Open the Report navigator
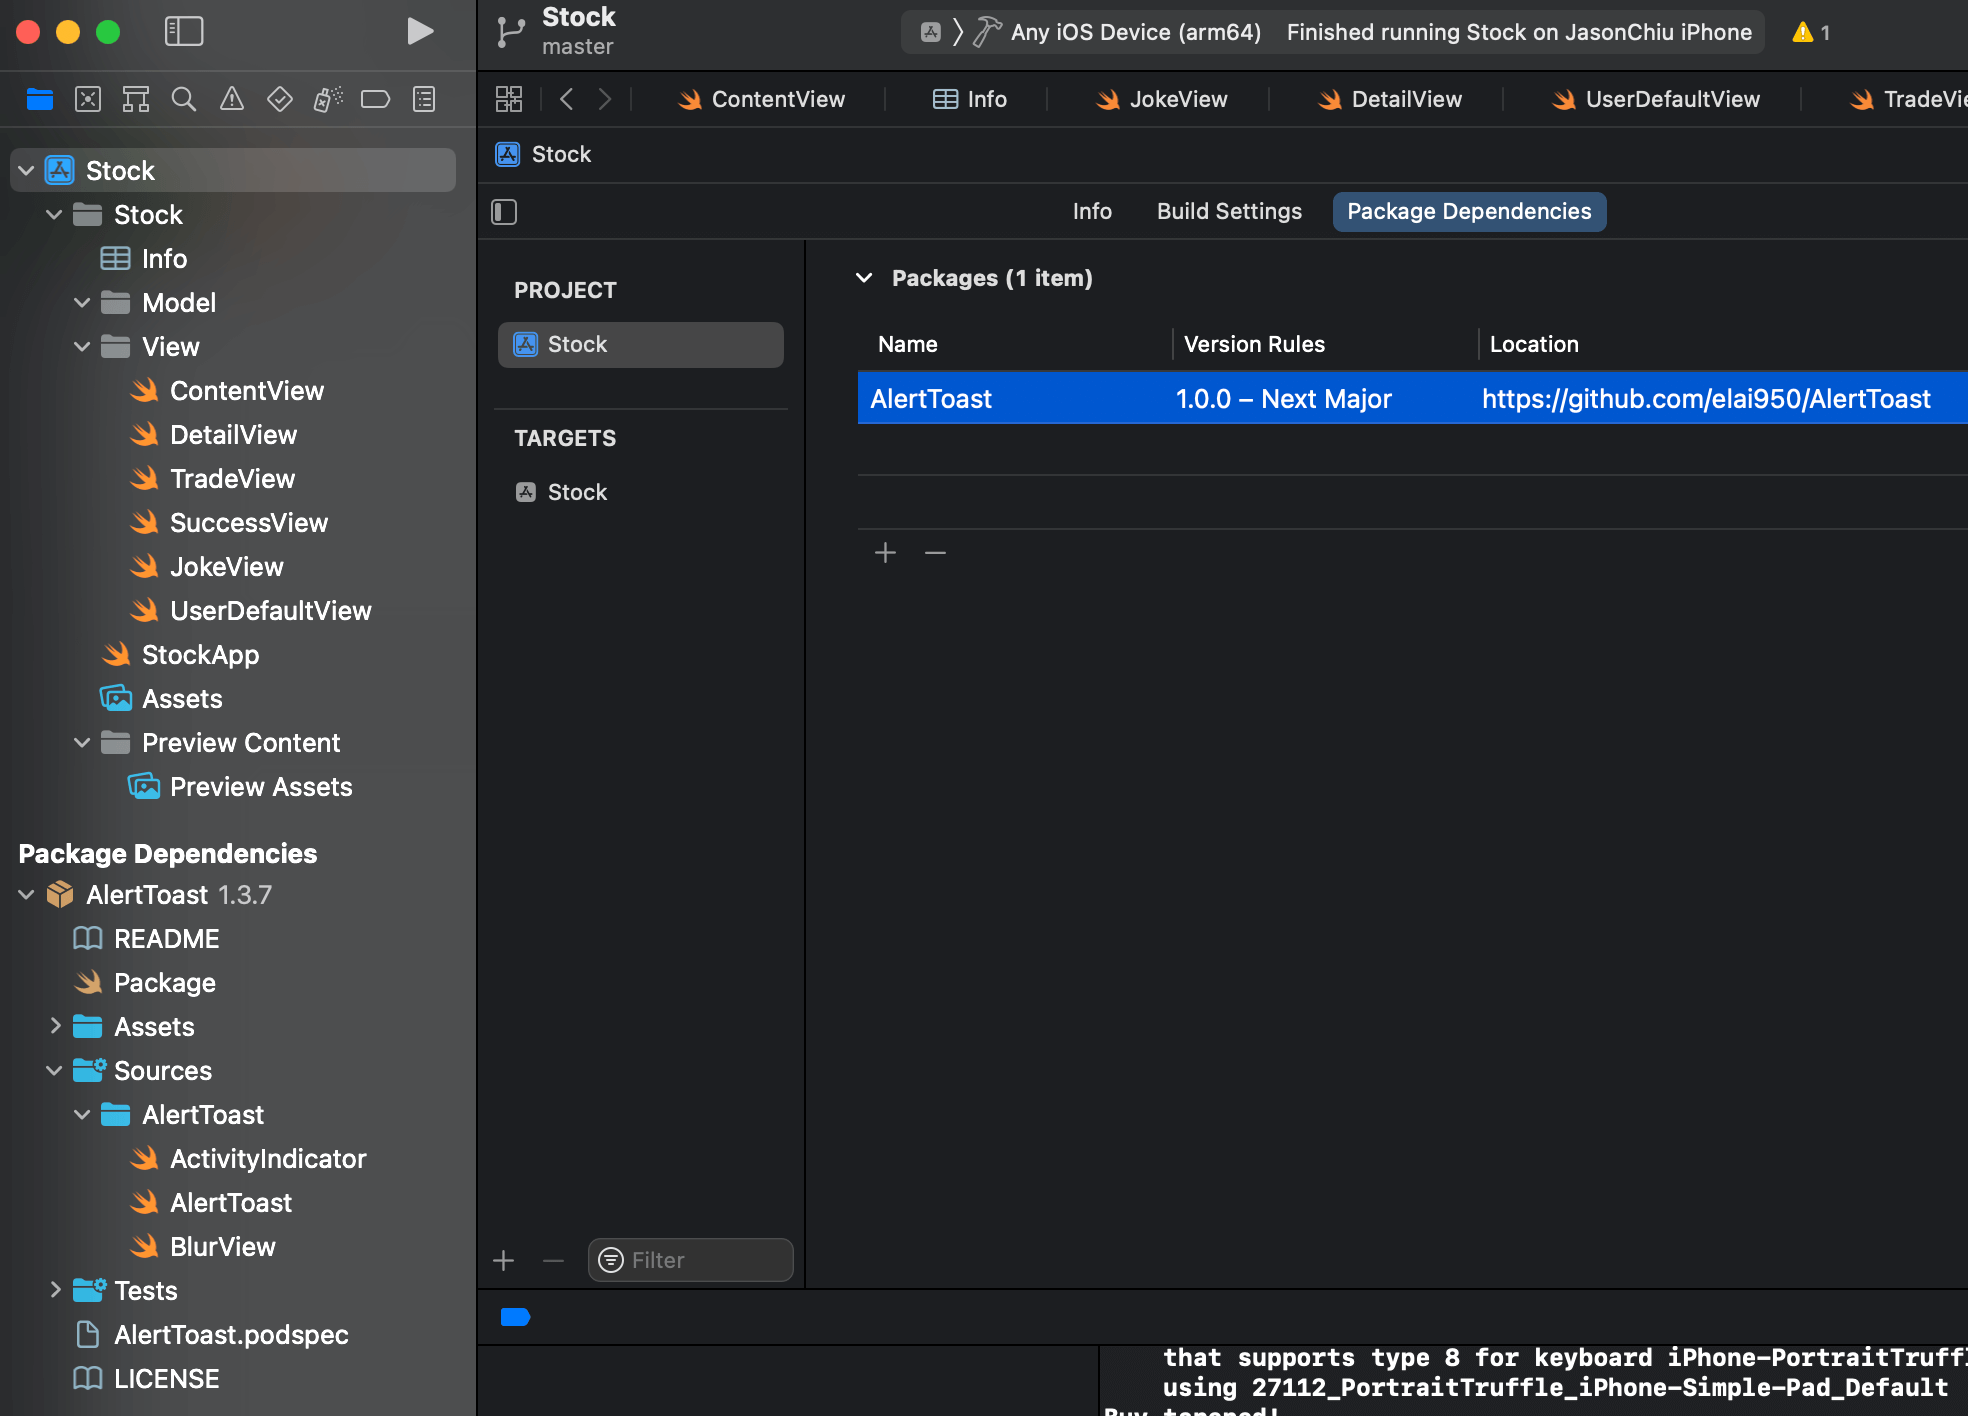 tap(424, 98)
